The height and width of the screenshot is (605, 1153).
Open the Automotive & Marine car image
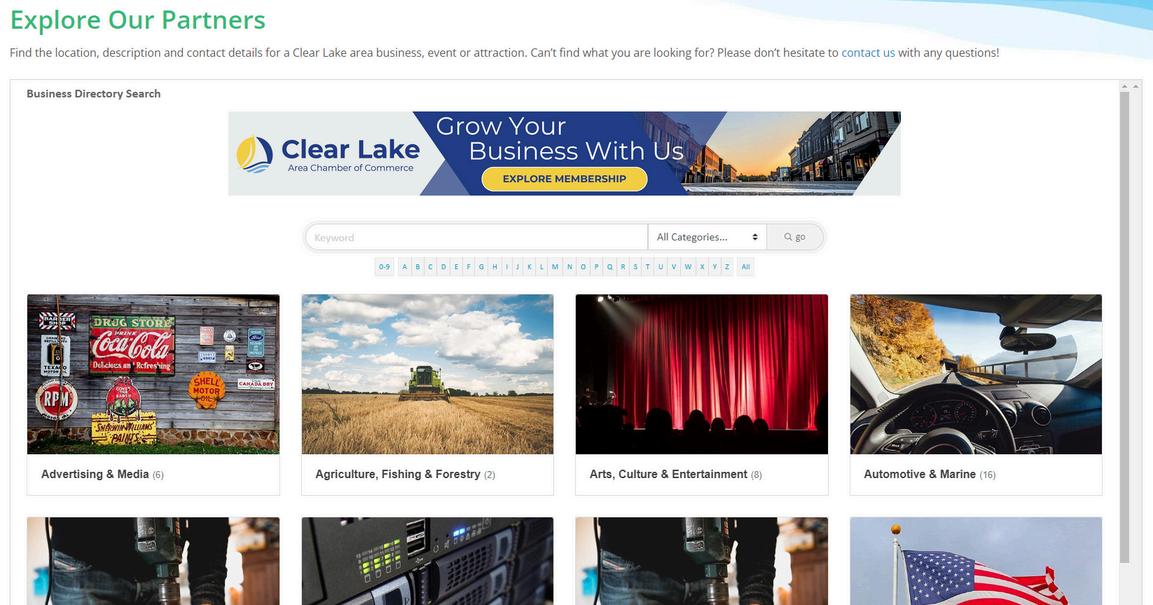pyautogui.click(x=976, y=374)
